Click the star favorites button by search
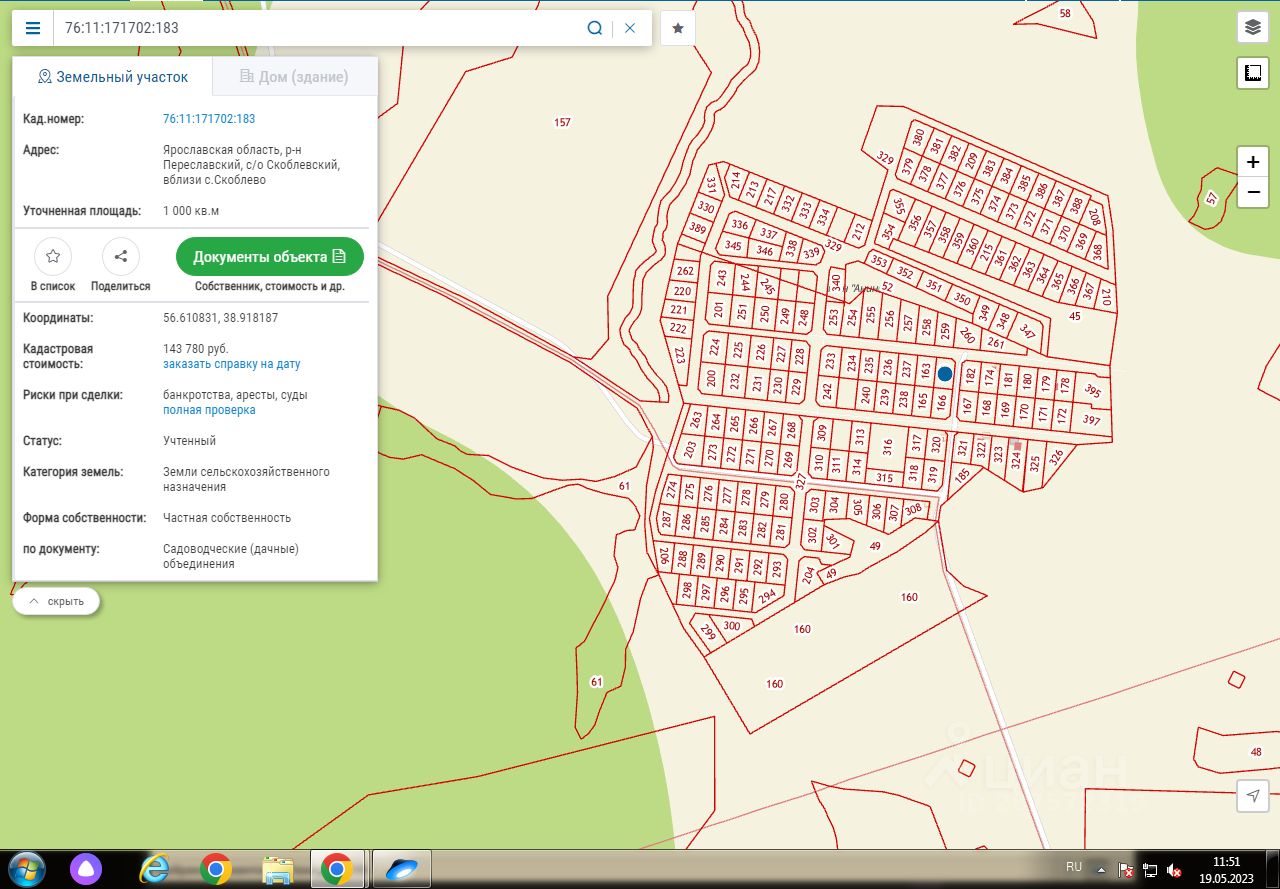 [678, 28]
